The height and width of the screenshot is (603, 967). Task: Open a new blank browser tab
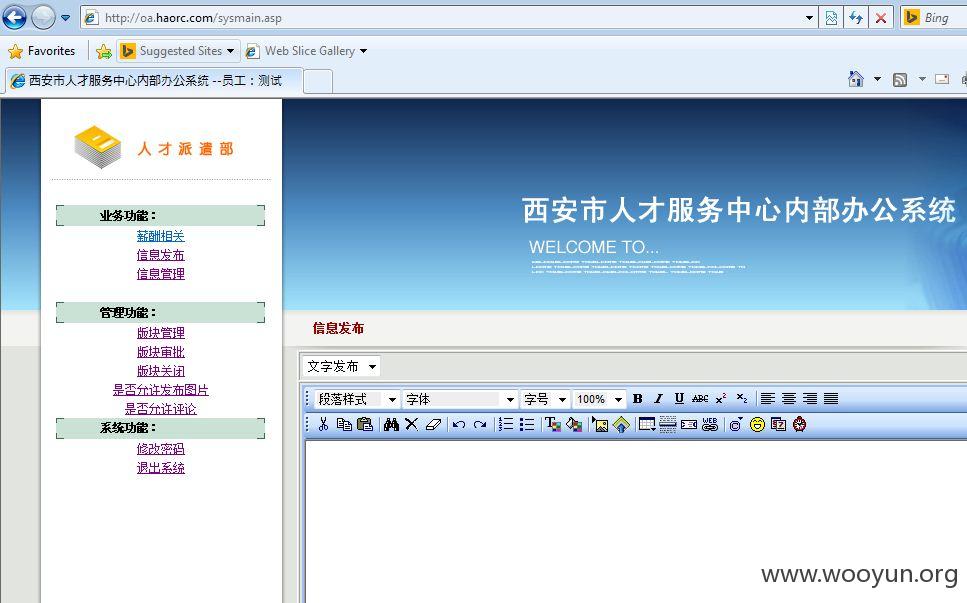click(318, 81)
